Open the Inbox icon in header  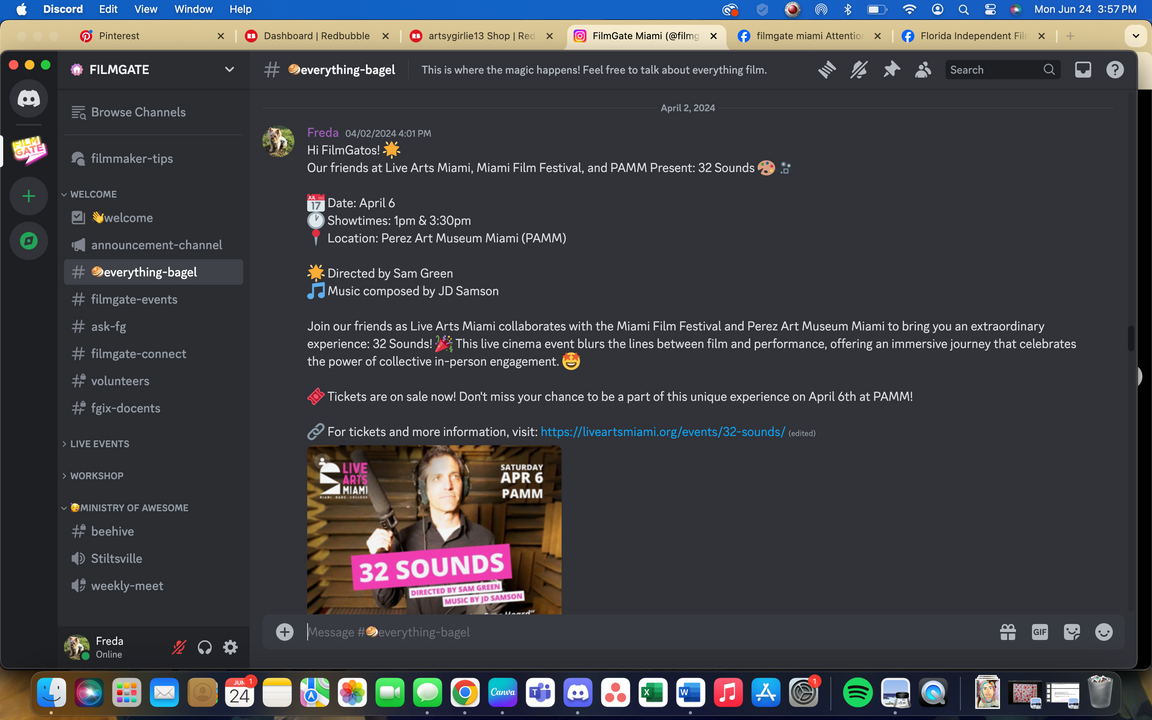1083,70
